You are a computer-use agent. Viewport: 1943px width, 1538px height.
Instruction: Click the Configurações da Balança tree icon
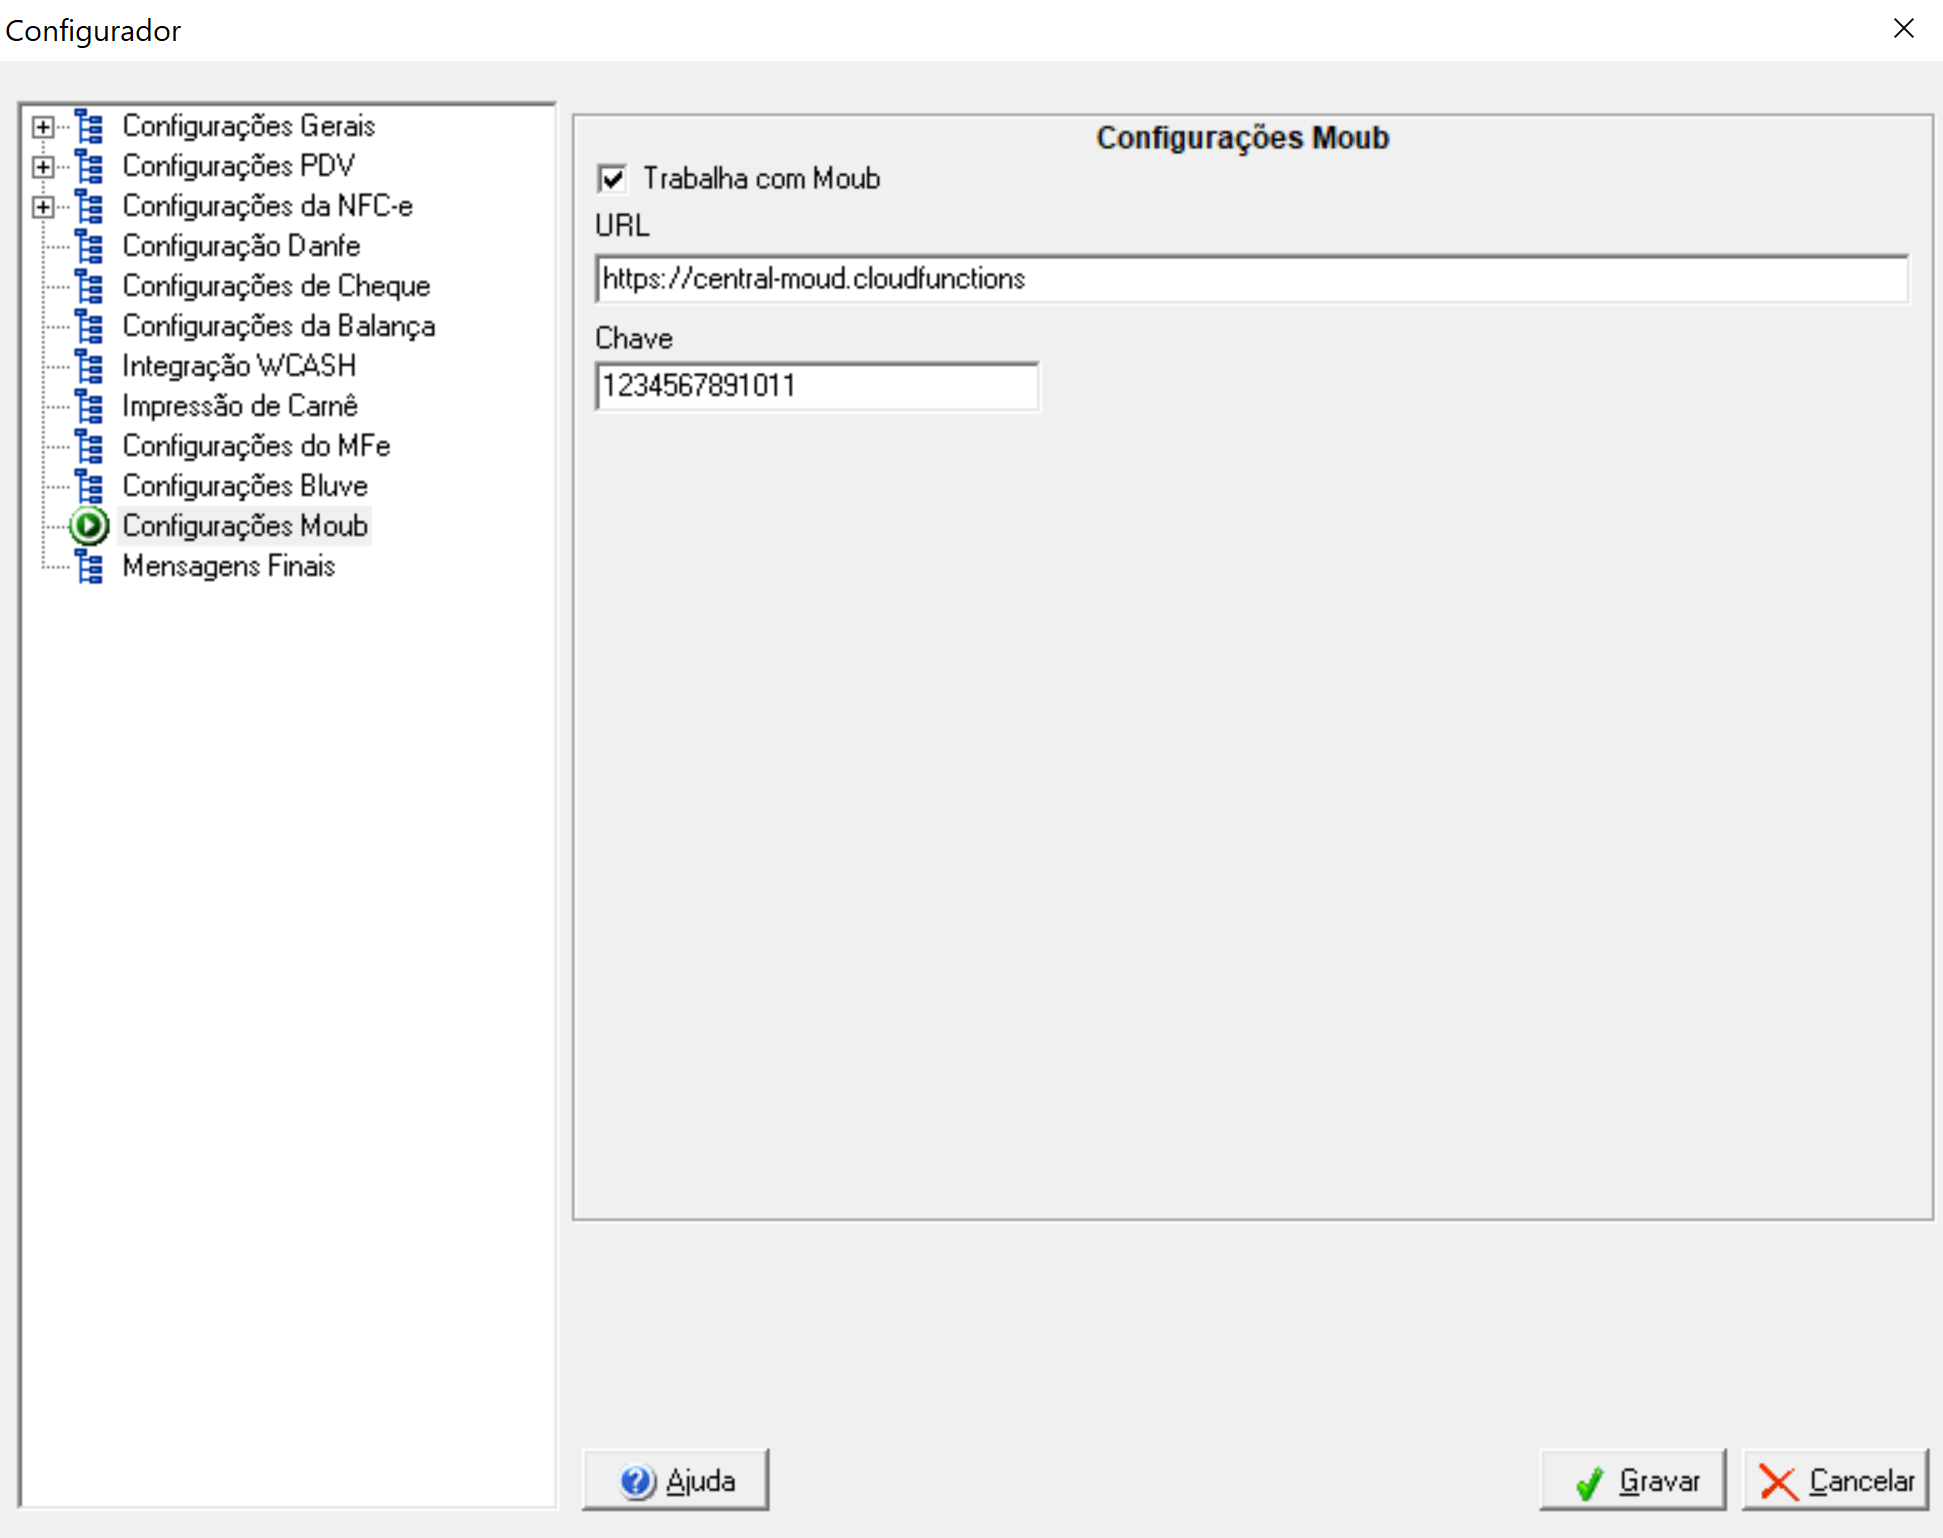[x=89, y=326]
